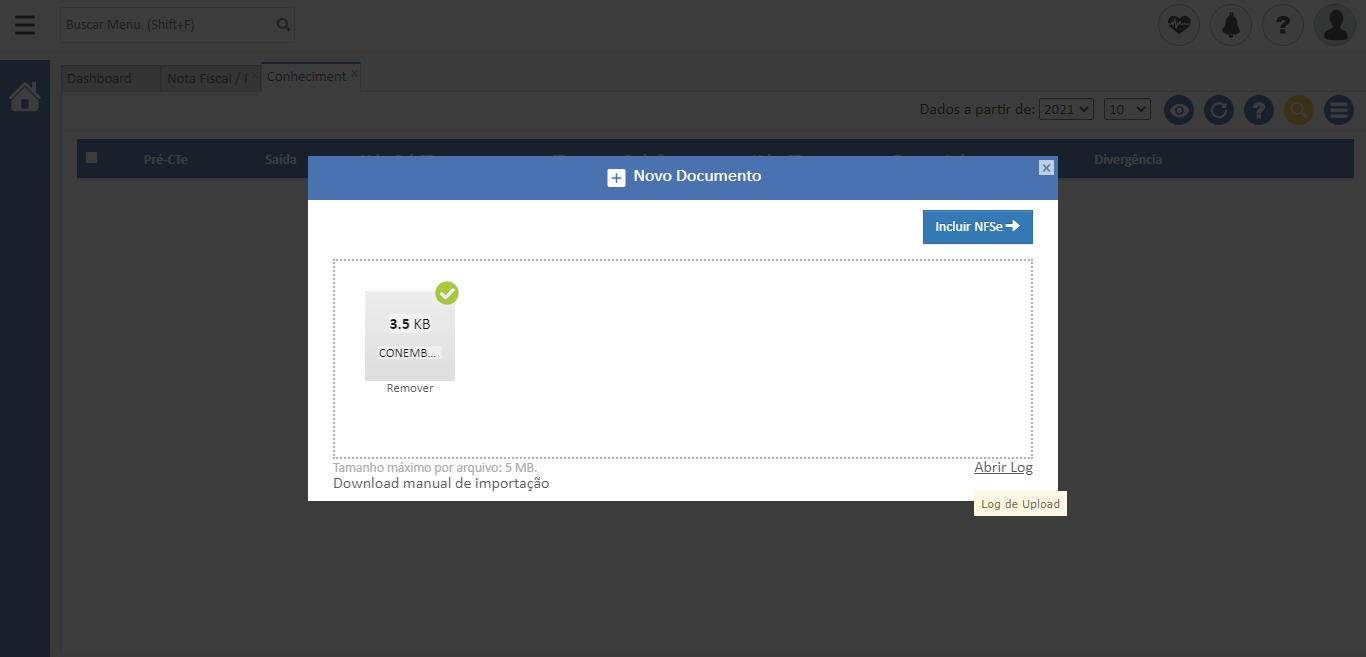Switch to the Dashboard tab
1366x657 pixels.
click(100, 78)
